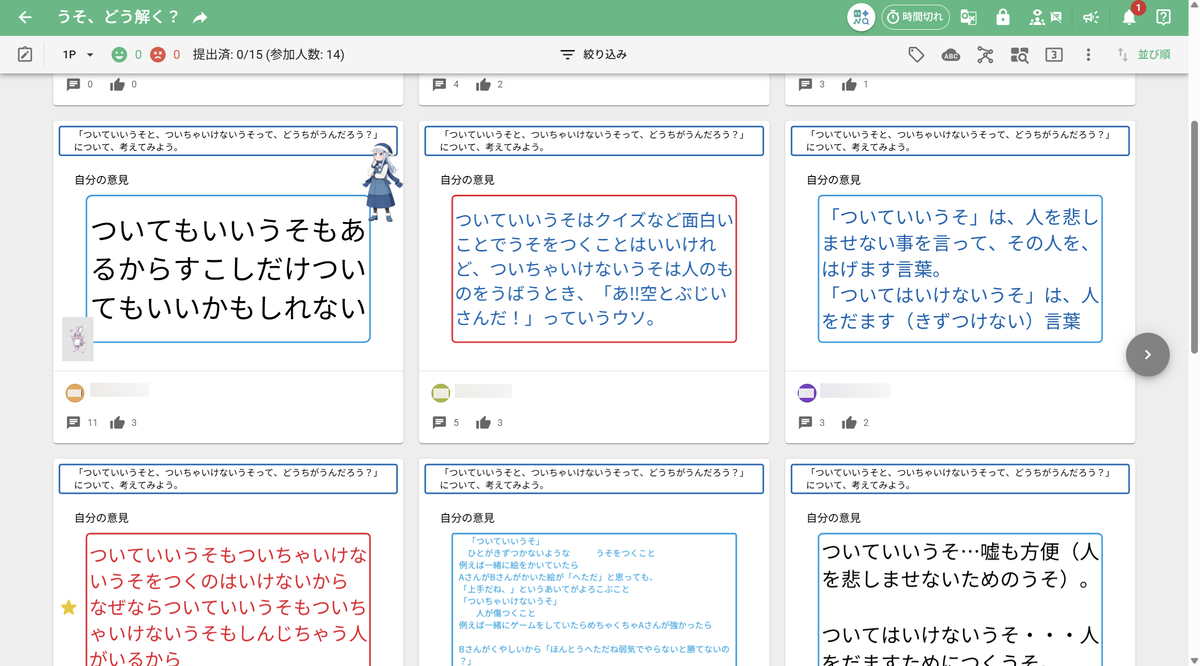Click thumbs-up showing 1 at top right
The width and height of the screenshot is (1200, 666).
pos(849,85)
